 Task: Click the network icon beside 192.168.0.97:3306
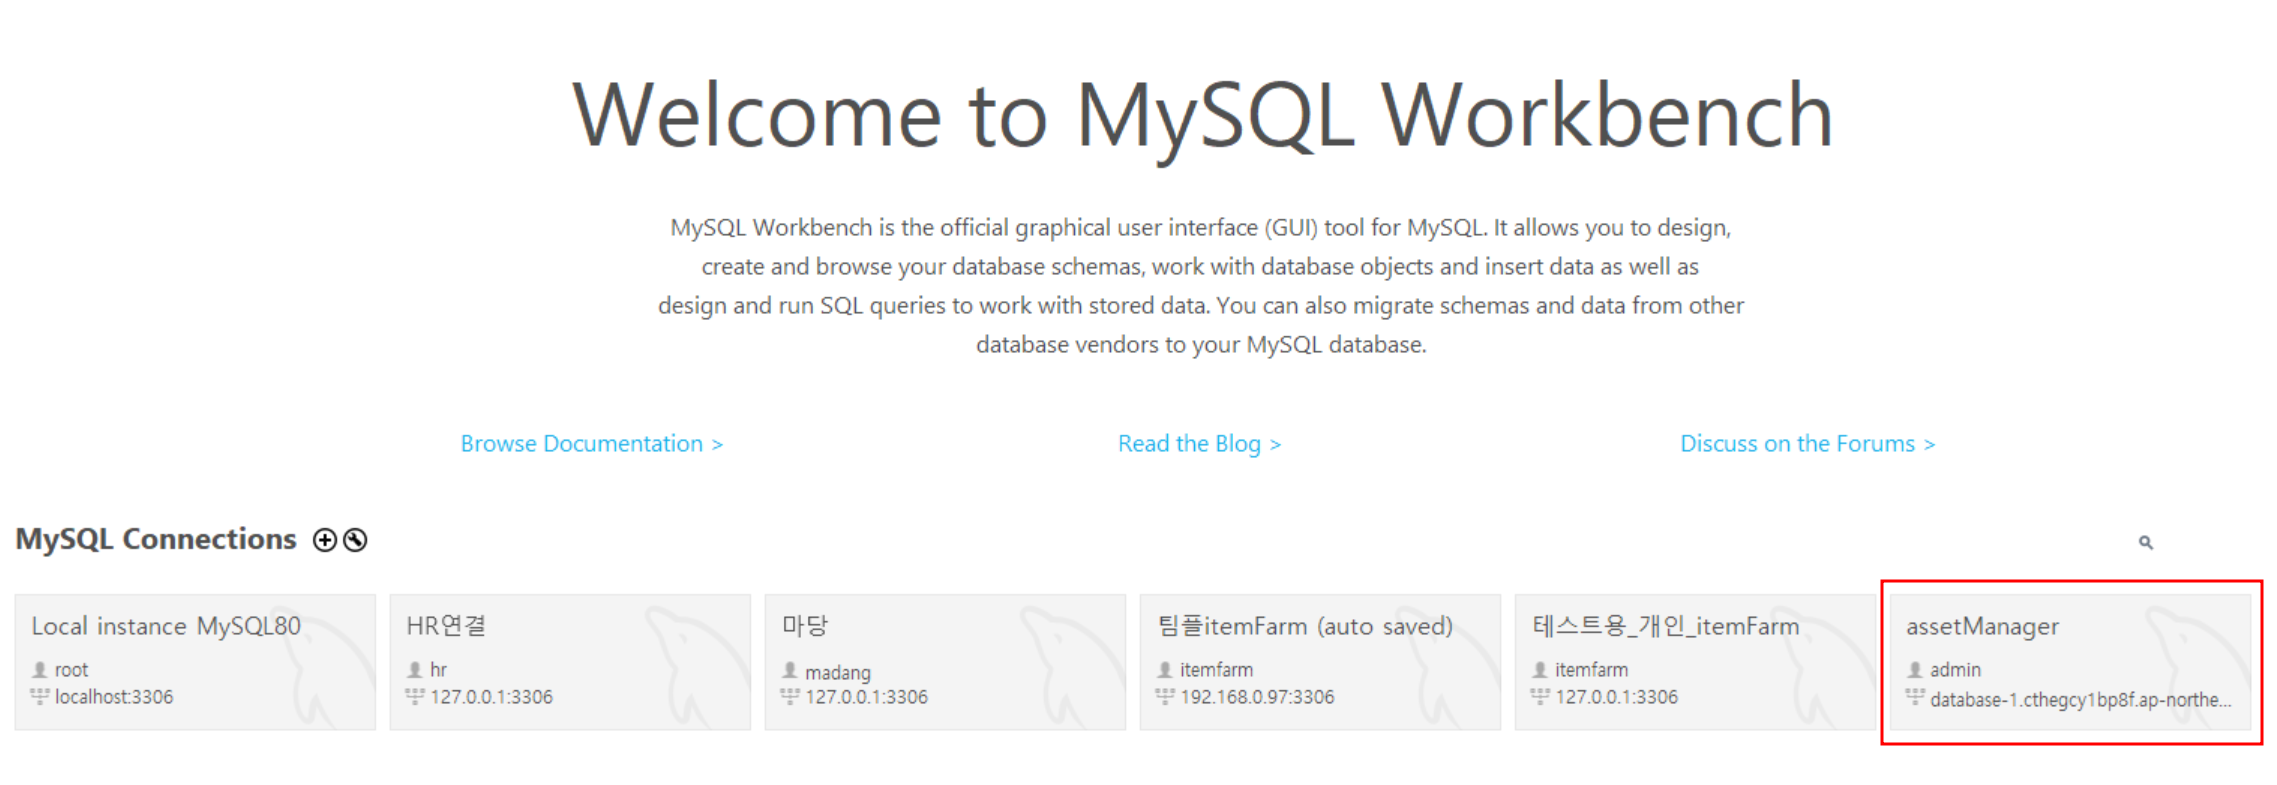tap(1165, 695)
